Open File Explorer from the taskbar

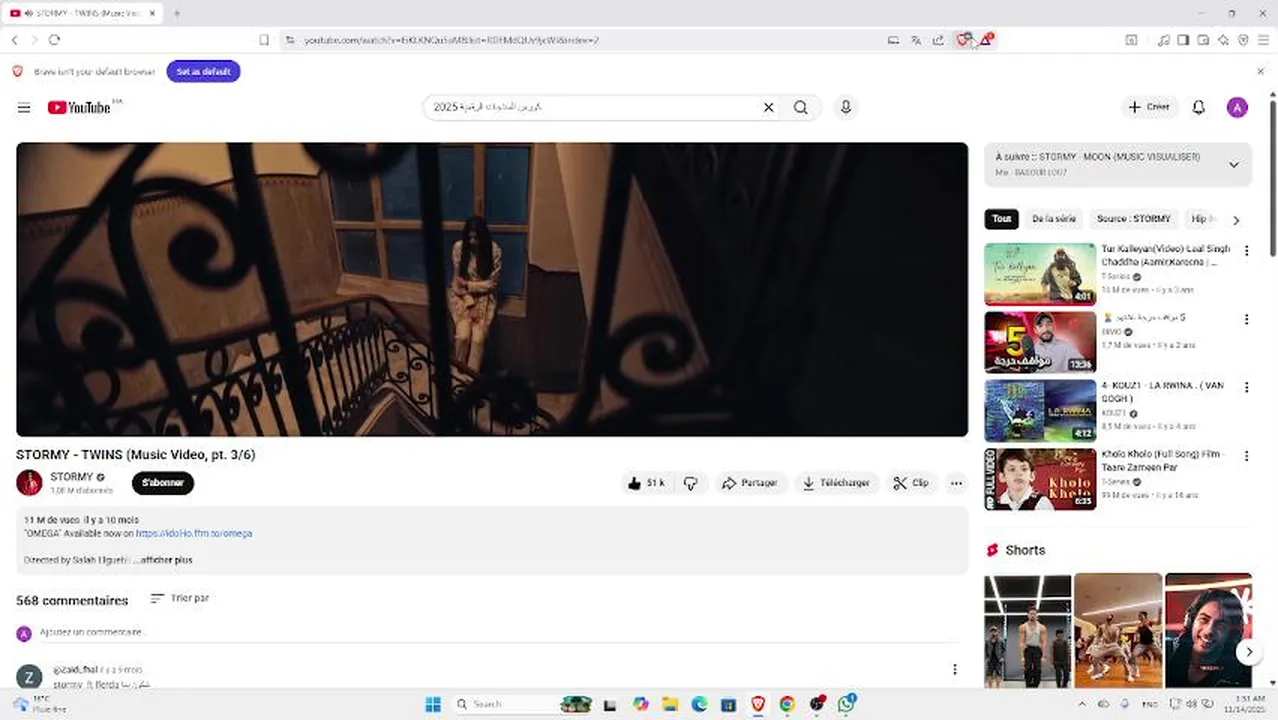(x=670, y=704)
